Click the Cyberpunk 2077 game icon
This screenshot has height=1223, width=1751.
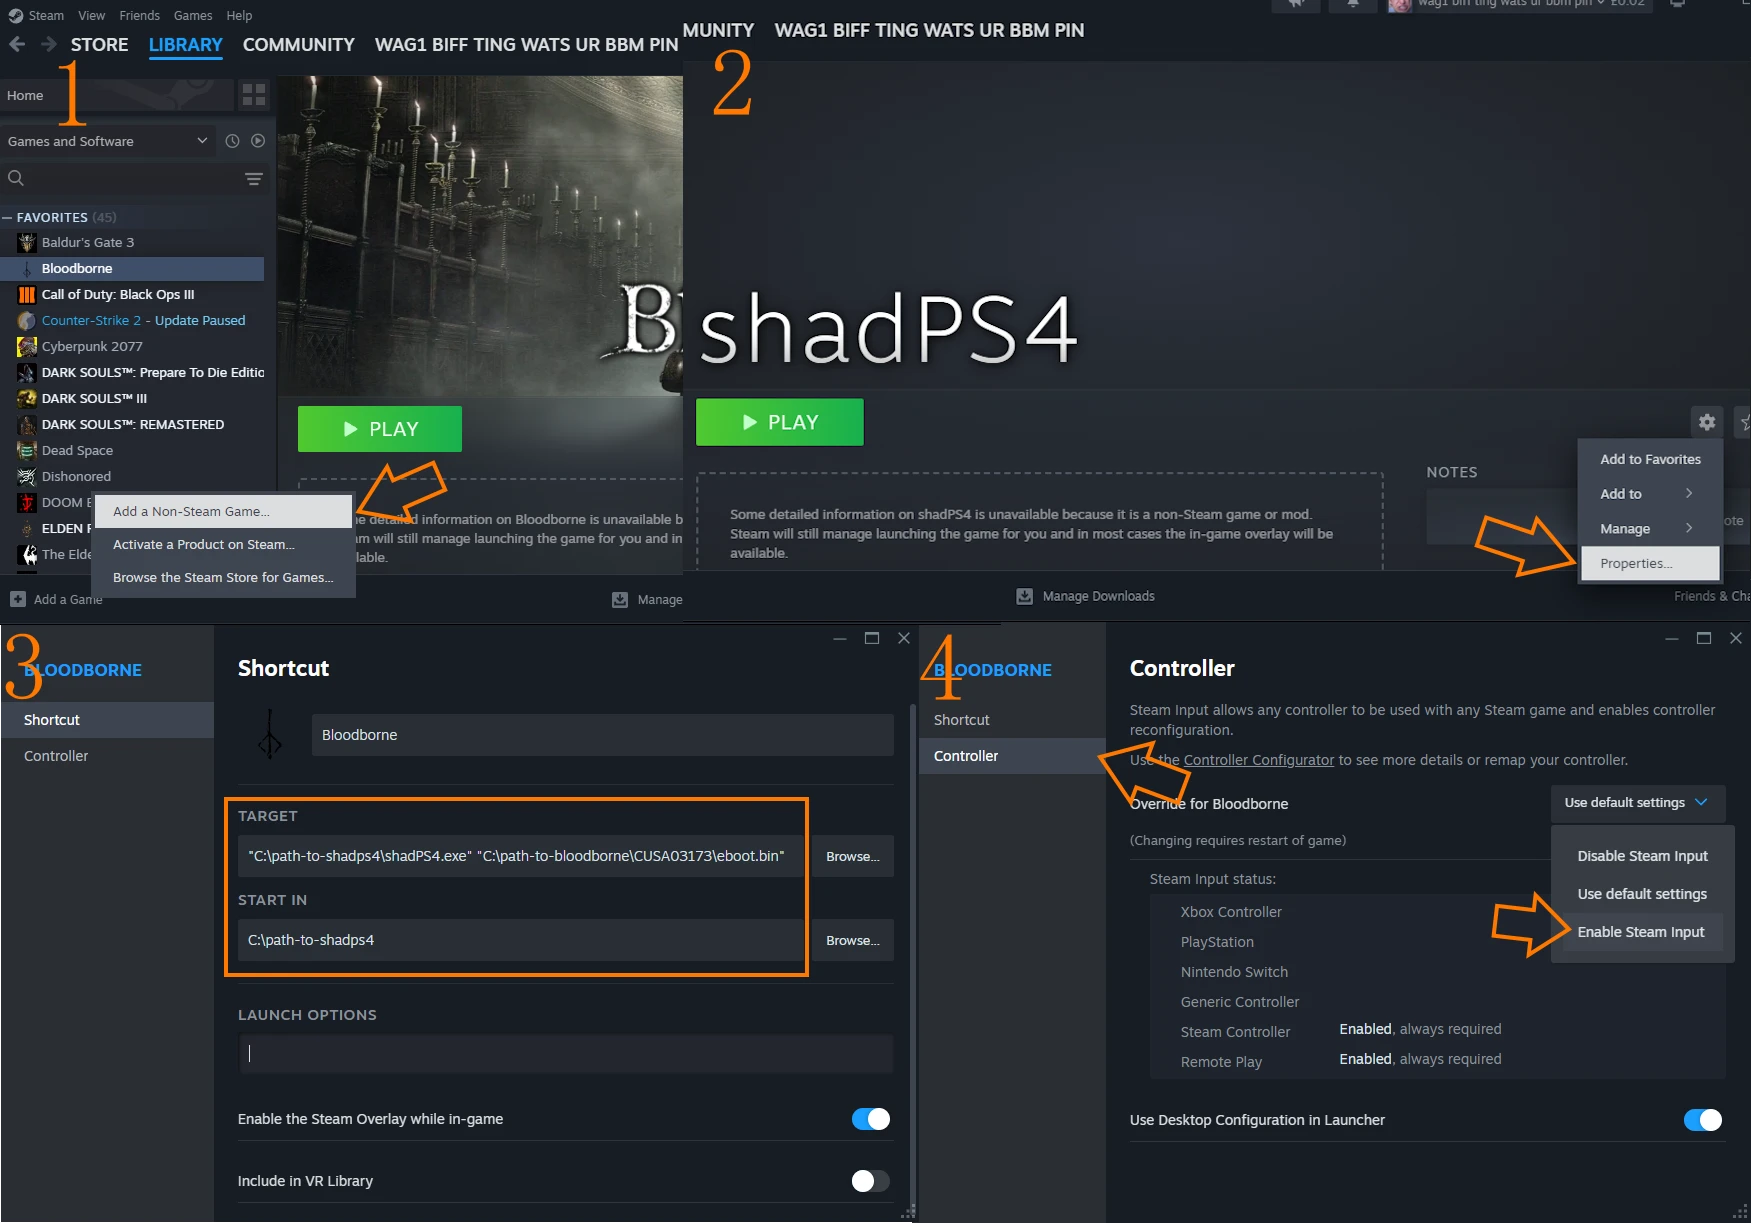point(27,346)
